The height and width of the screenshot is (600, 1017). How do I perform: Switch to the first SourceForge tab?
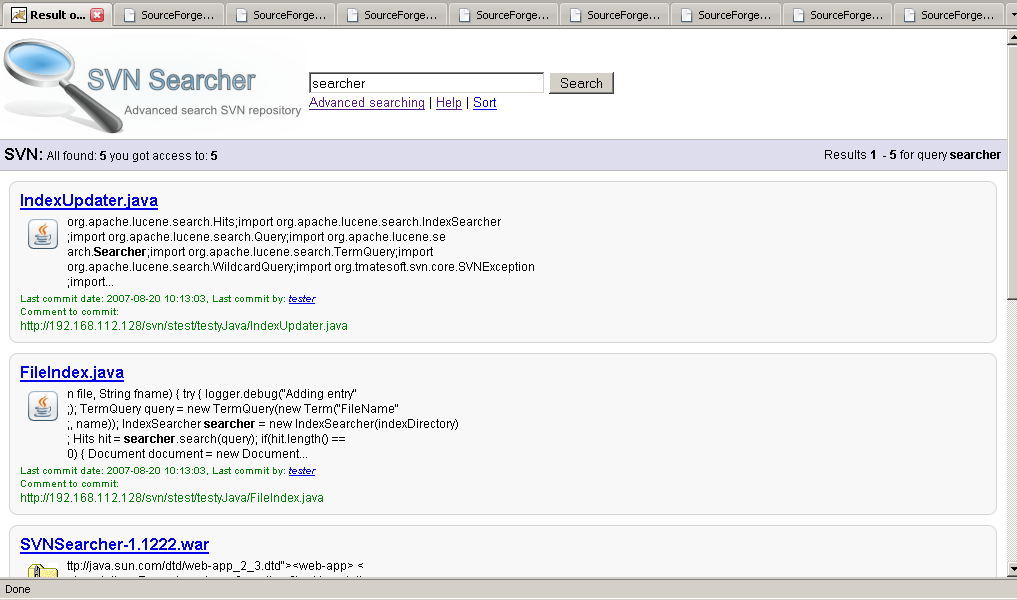(x=168, y=15)
